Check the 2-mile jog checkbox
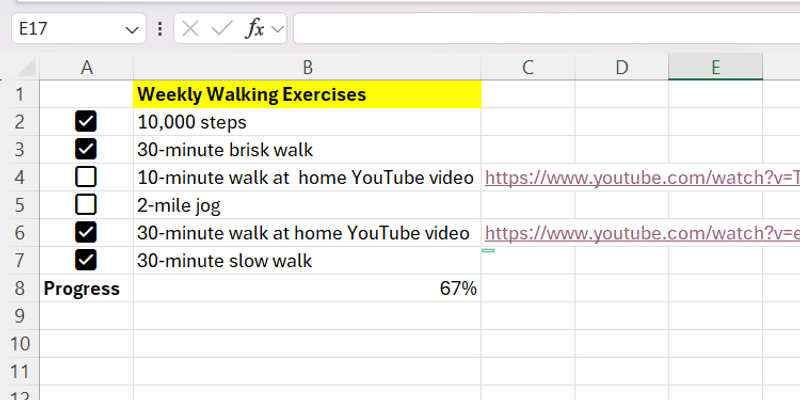Image resolution: width=800 pixels, height=400 pixels. [x=86, y=205]
